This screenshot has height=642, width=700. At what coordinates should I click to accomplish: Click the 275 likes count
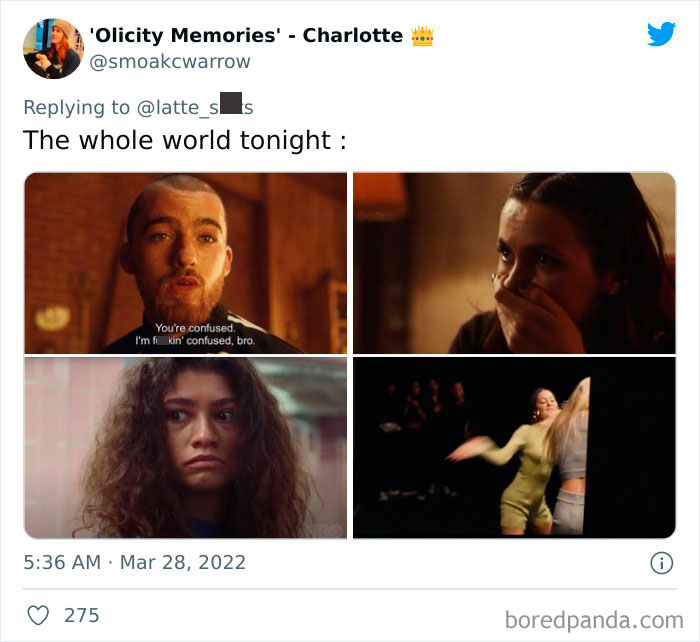[82, 615]
